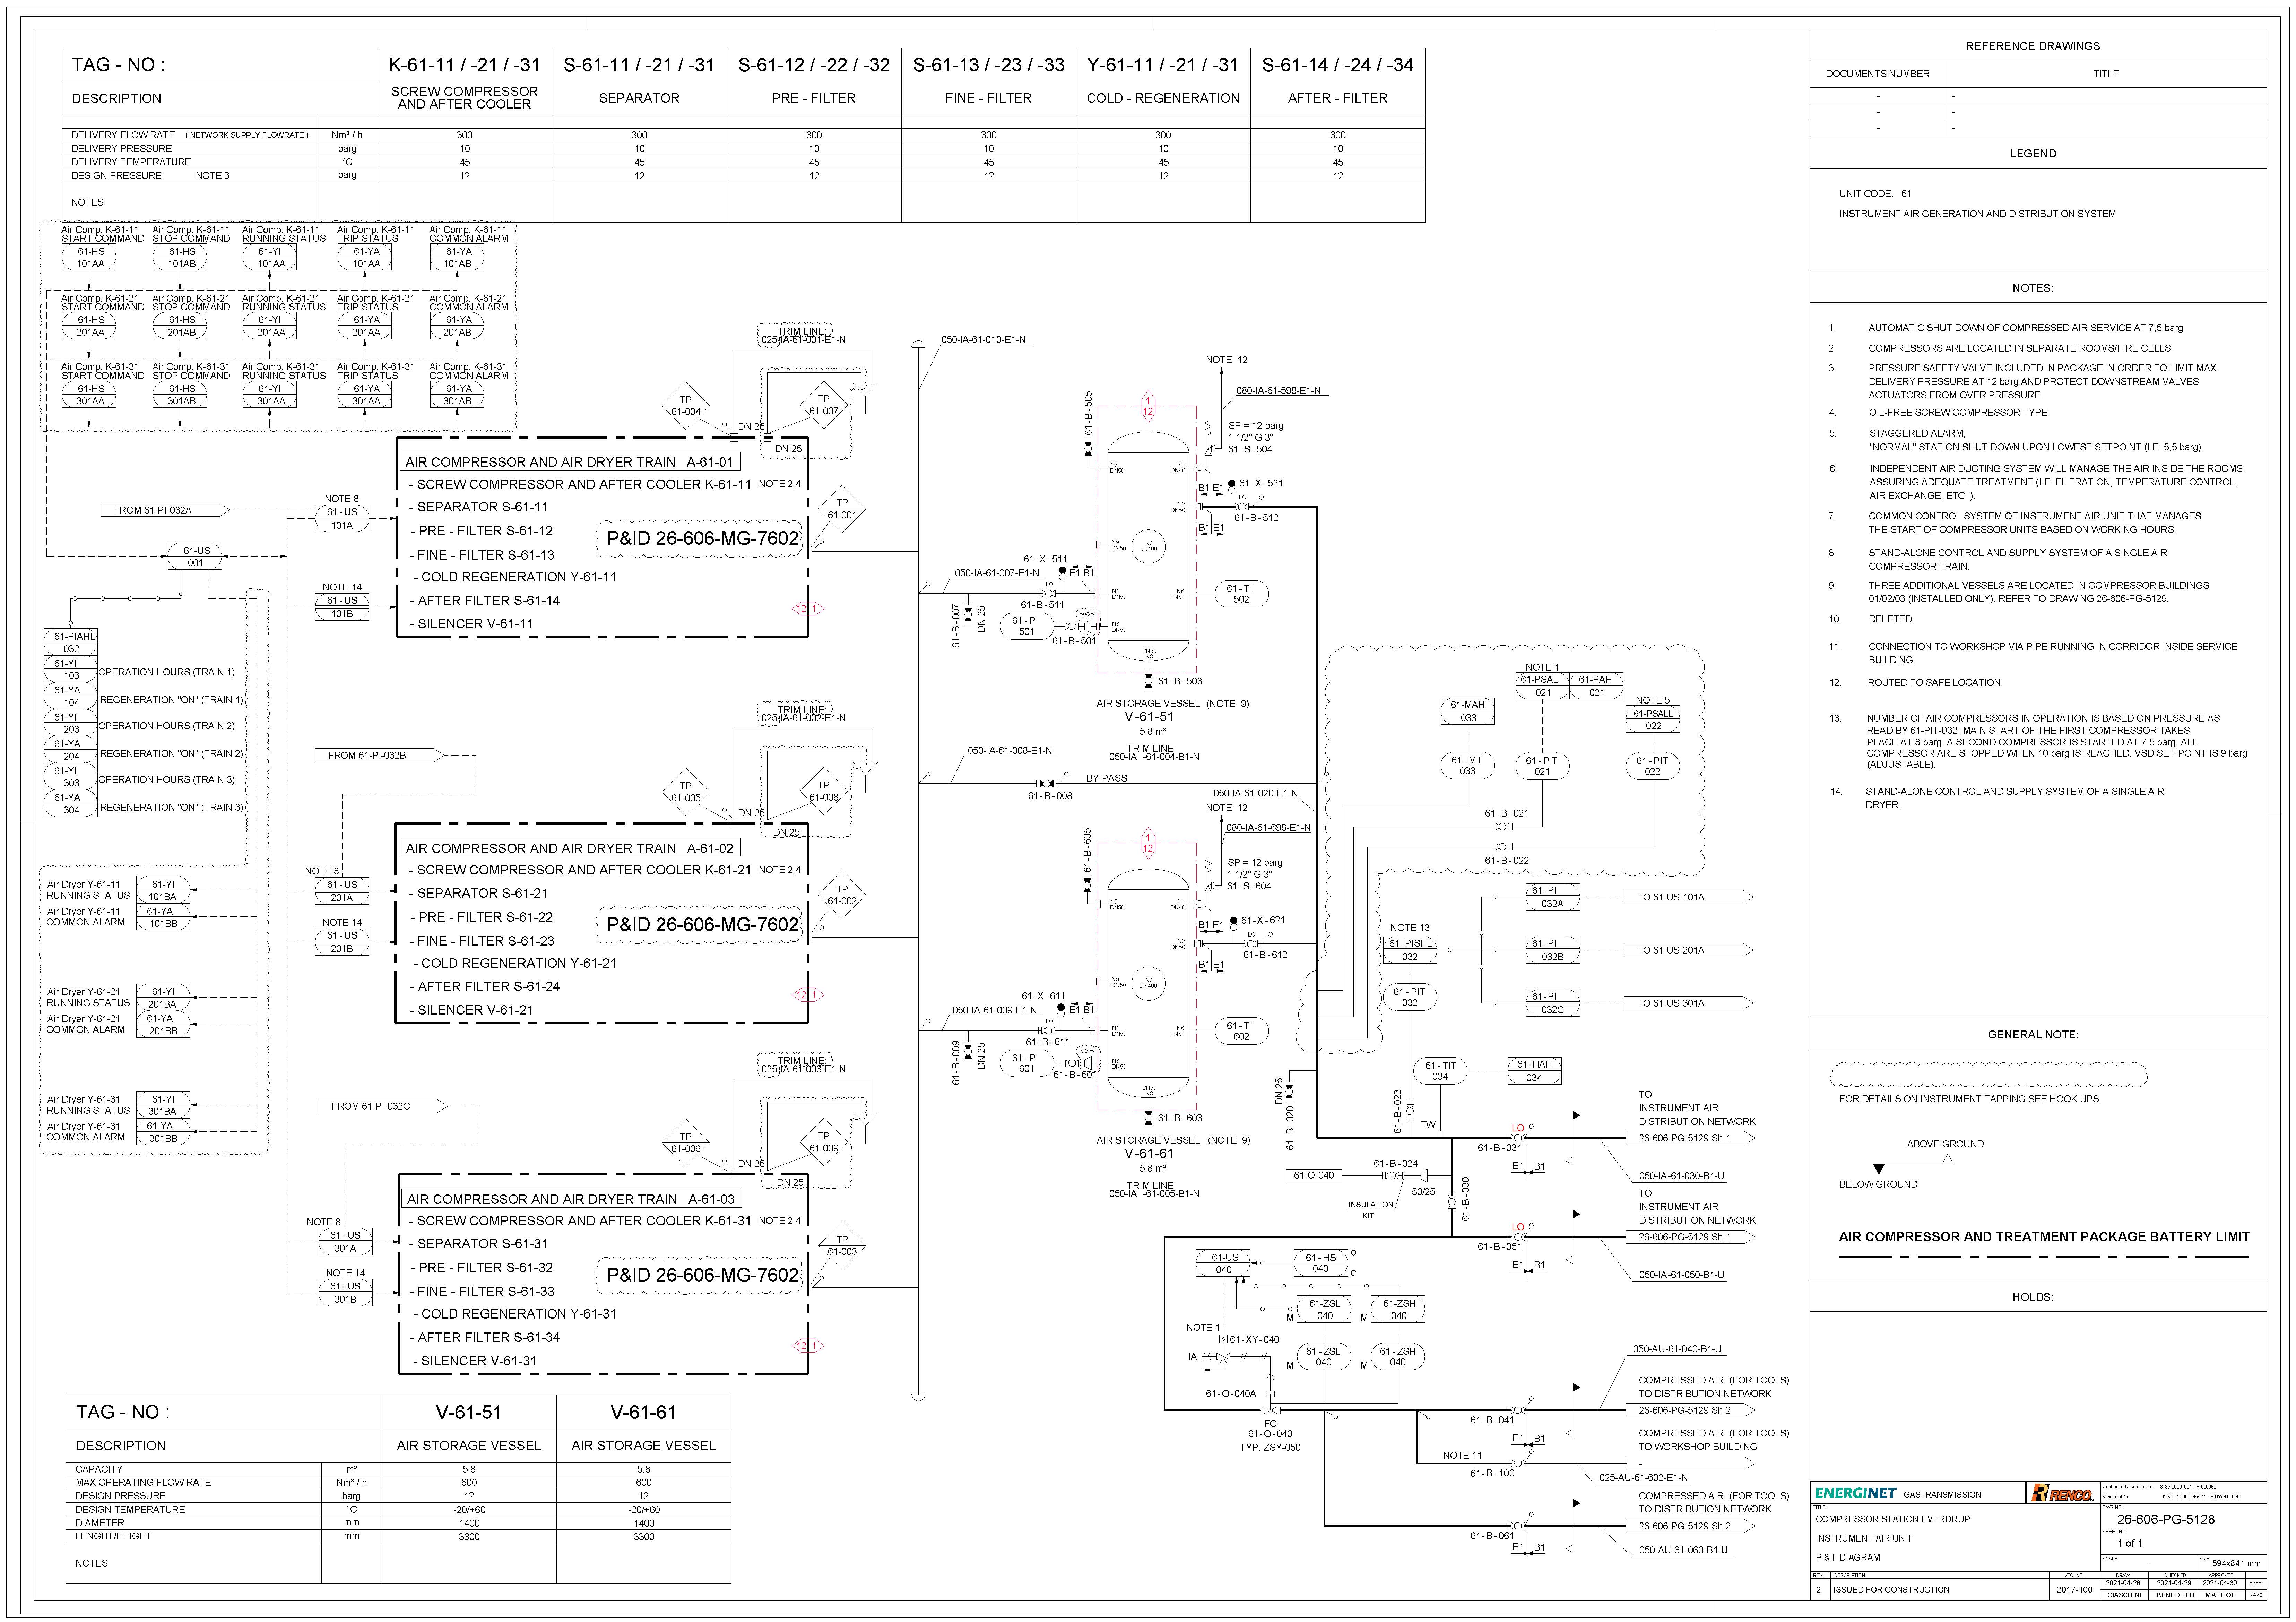
Task: Select the 61-PIT 032 transmitter symbol
Action: 1410,996
